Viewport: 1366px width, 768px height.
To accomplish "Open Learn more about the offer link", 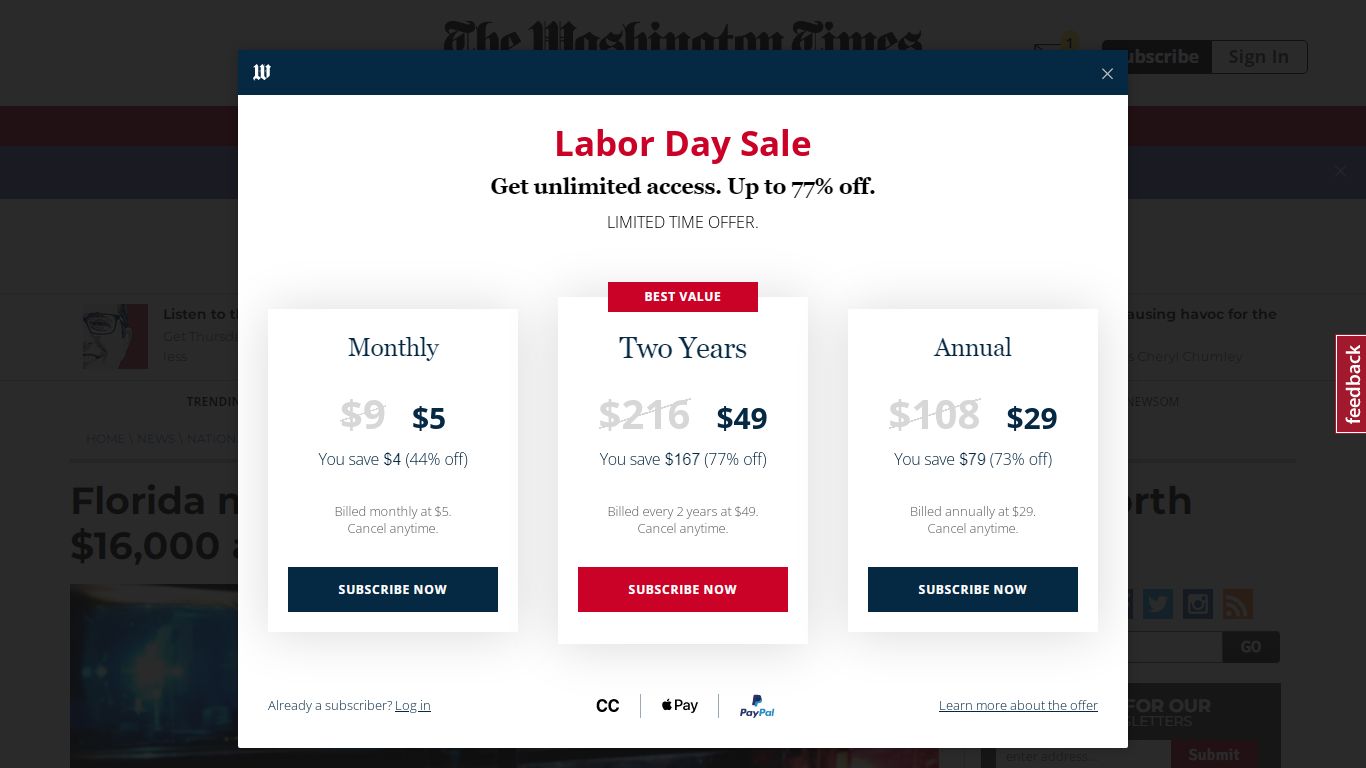I will click(x=1018, y=705).
